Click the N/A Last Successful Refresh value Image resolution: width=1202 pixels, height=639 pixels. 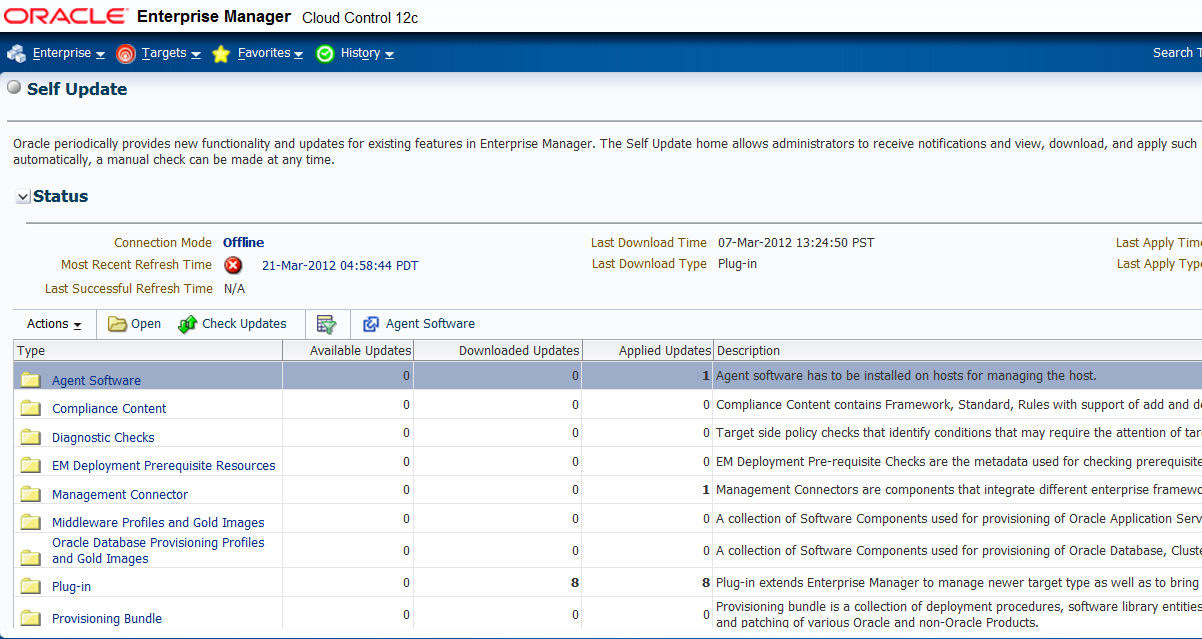click(x=234, y=289)
